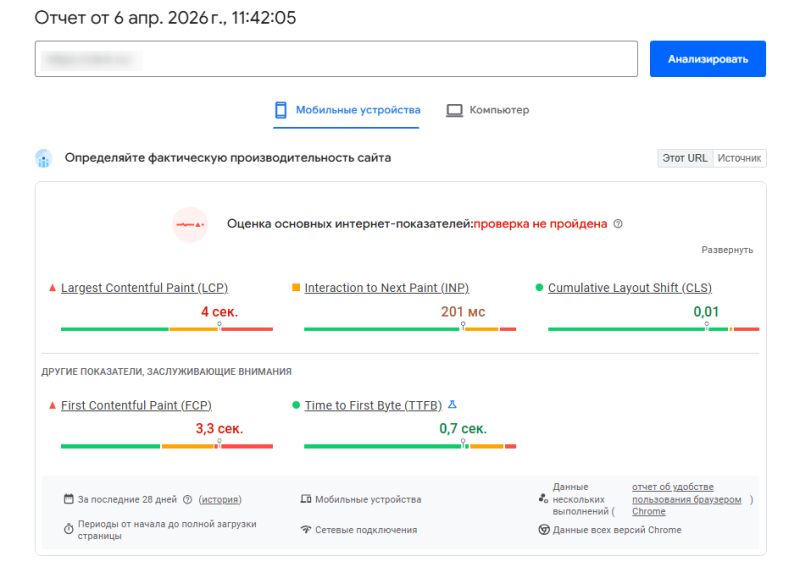Click Периоды от начала до полной загрузки text
Screen dimensions: 800x567
click(167, 530)
